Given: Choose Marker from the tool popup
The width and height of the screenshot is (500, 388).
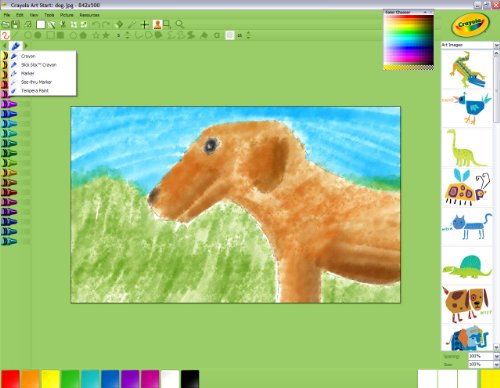Looking at the screenshot, I should click(x=43, y=73).
